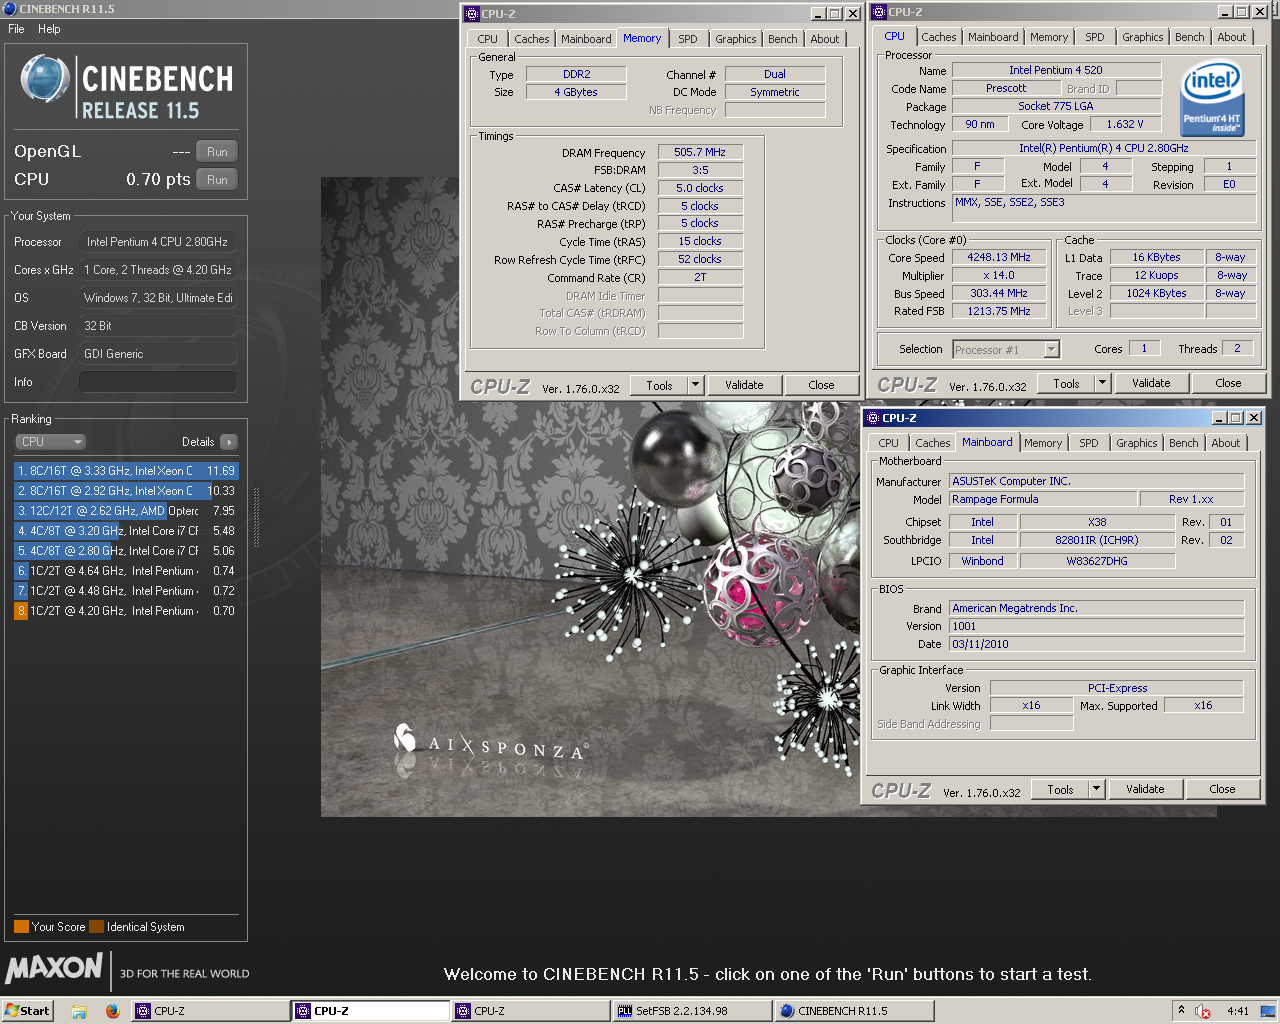Open Tools dropdown arrow in CPU-Z CPU window

[x=1103, y=383]
